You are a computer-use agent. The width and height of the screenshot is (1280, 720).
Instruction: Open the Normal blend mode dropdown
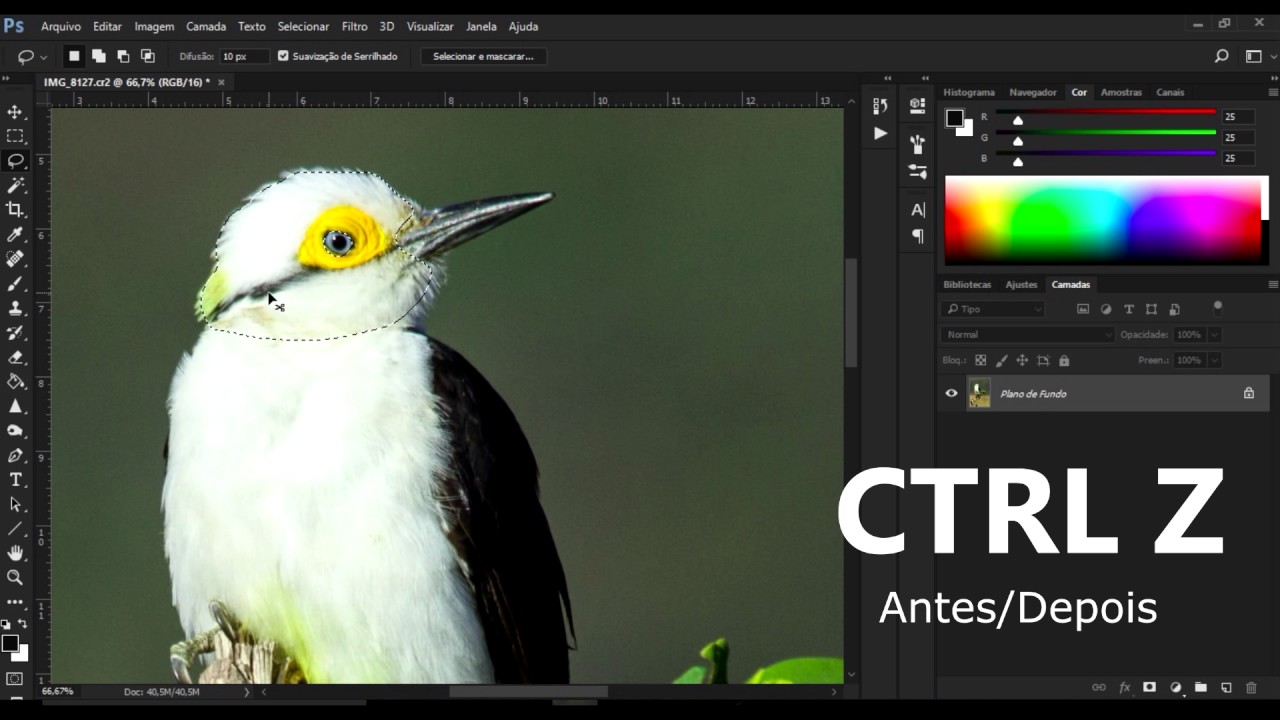[1027, 334]
